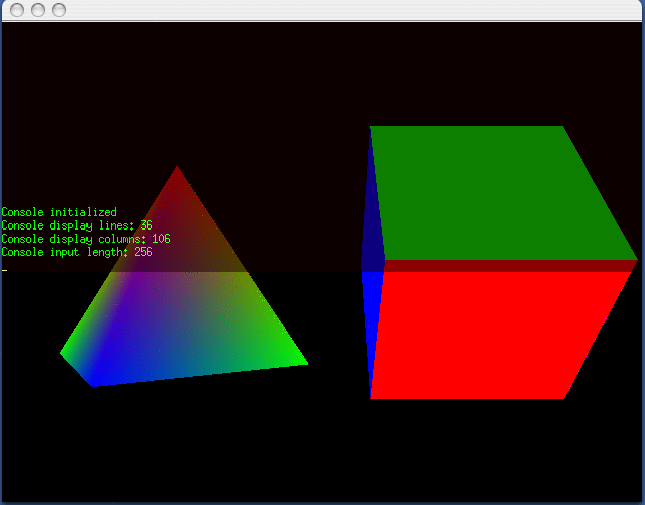Click the green left edge of pyramid
This screenshot has width=645, height=505.
coord(80,338)
